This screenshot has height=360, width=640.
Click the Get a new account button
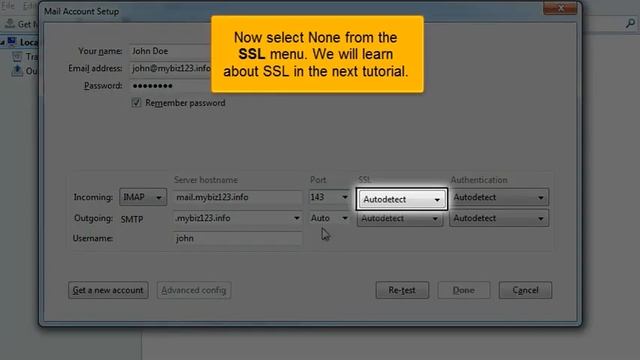pos(108,290)
